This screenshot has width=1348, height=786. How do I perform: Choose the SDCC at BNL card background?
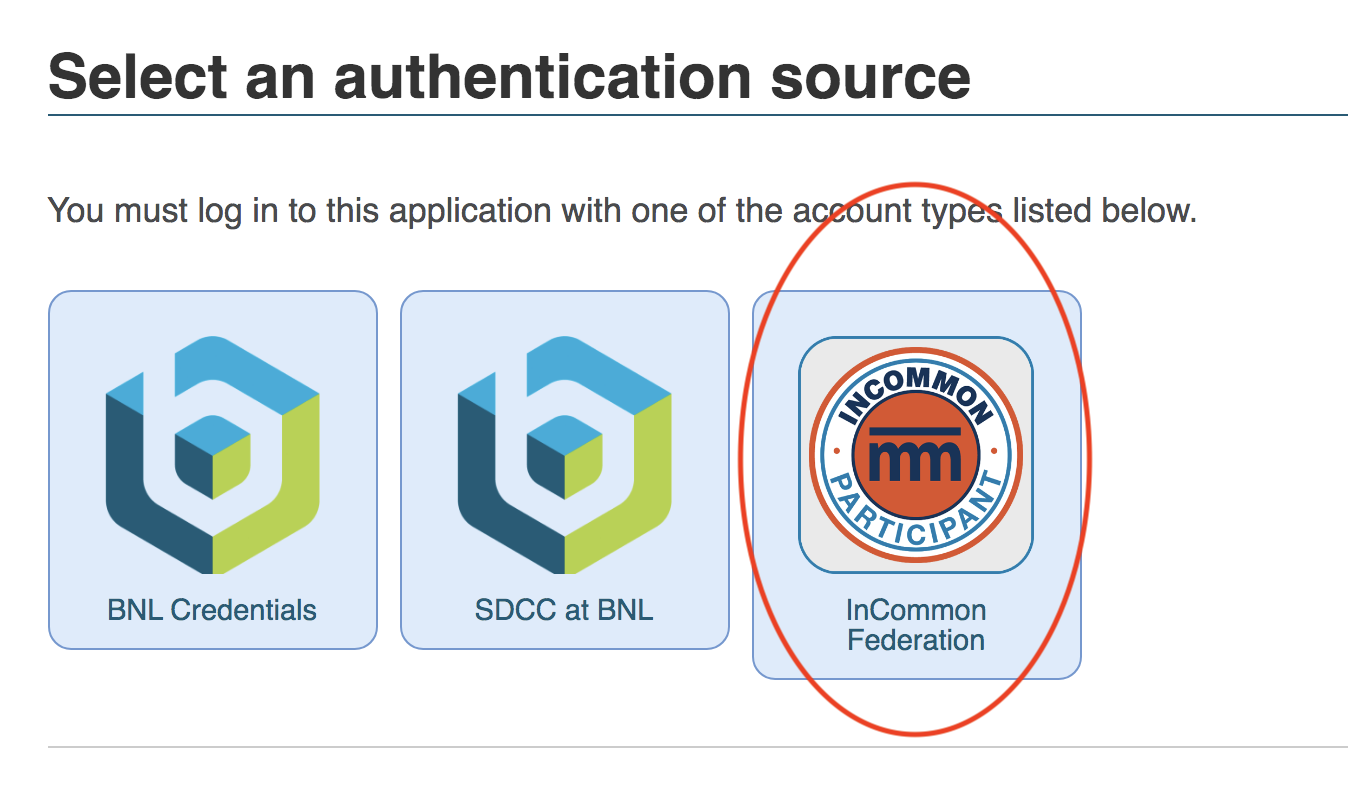point(565,470)
